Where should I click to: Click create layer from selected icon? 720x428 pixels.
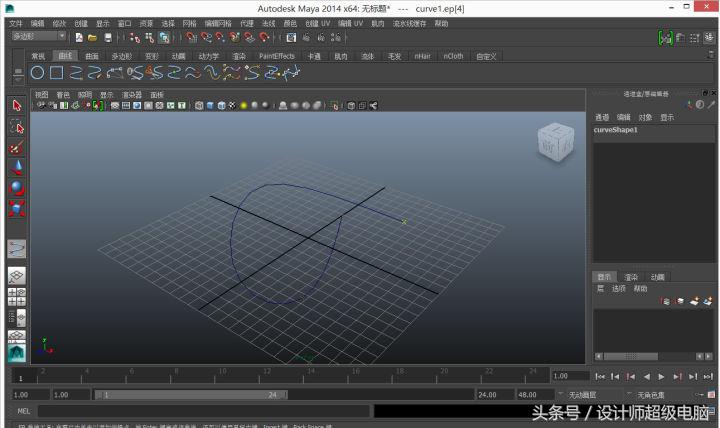(x=708, y=301)
